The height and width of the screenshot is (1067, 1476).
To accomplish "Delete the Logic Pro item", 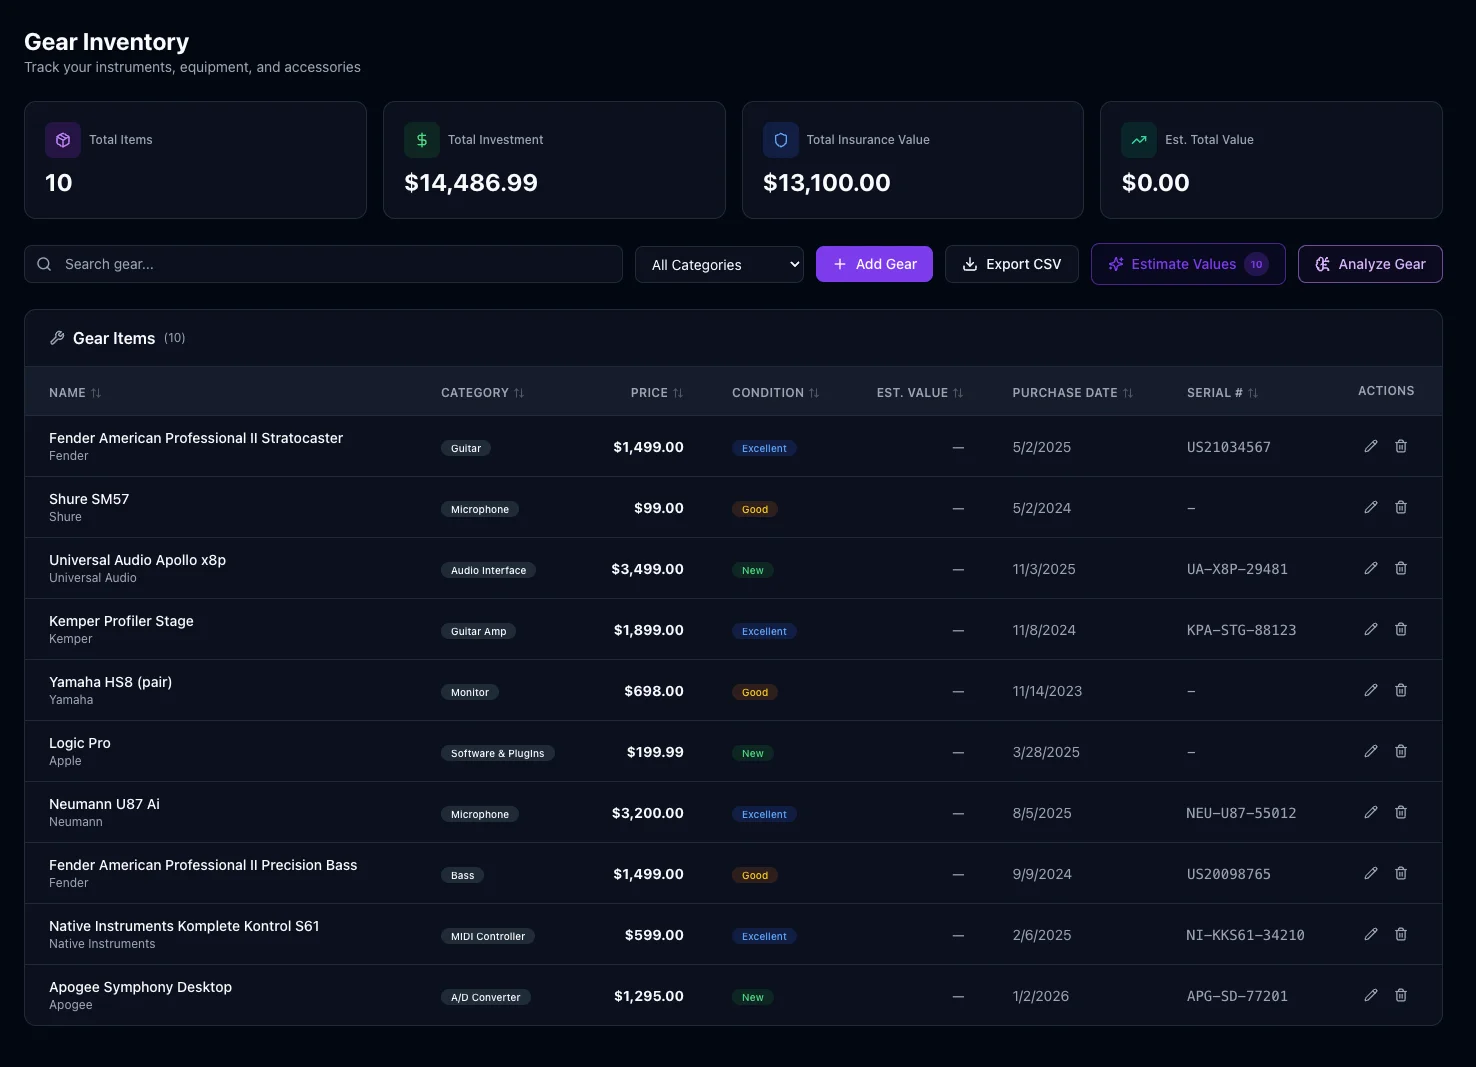I will [x=1401, y=751].
